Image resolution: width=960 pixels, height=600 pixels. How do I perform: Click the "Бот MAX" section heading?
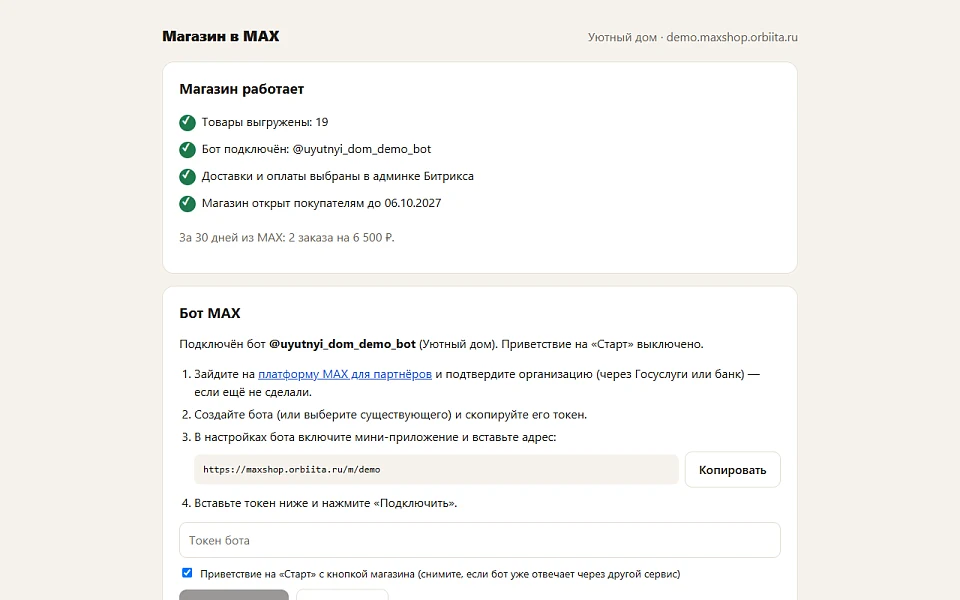coord(210,313)
